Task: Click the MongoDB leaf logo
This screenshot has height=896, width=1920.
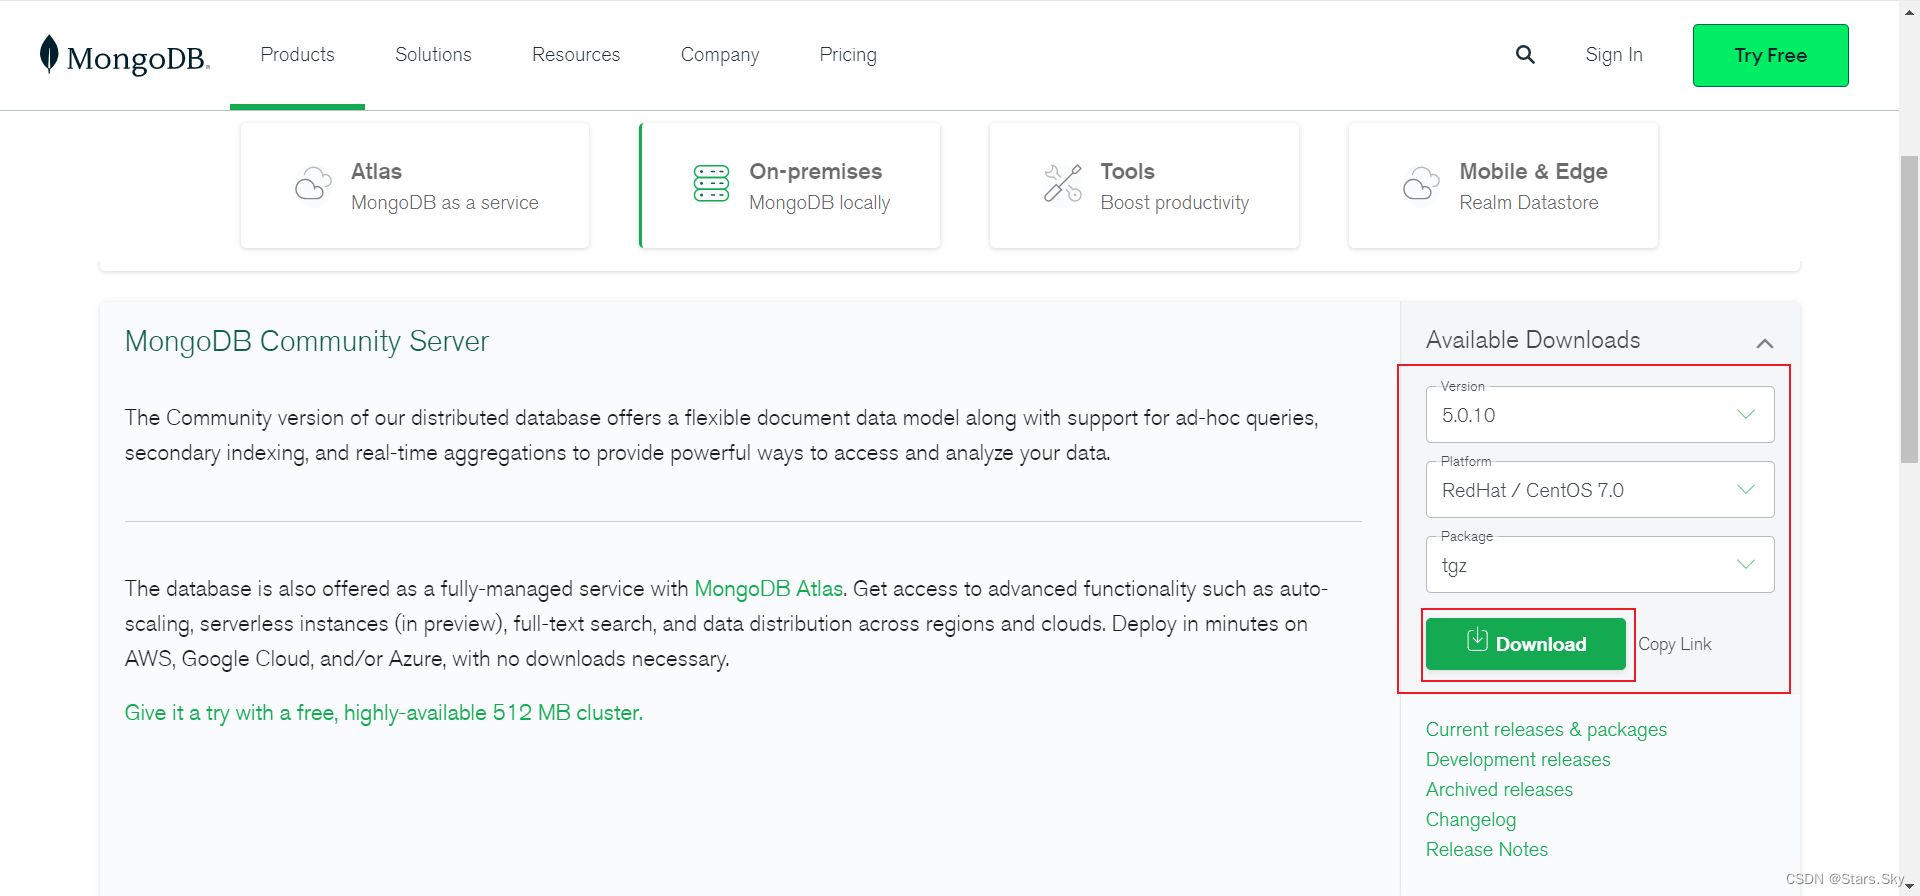Action: [49, 54]
